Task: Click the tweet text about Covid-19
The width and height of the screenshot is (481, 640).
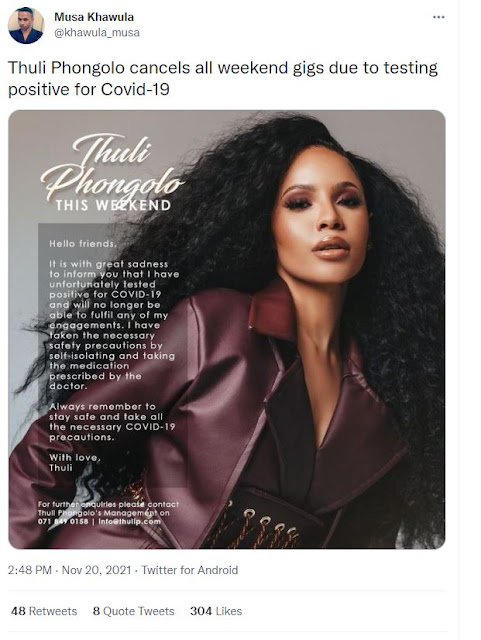Action: pyautogui.click(x=223, y=78)
